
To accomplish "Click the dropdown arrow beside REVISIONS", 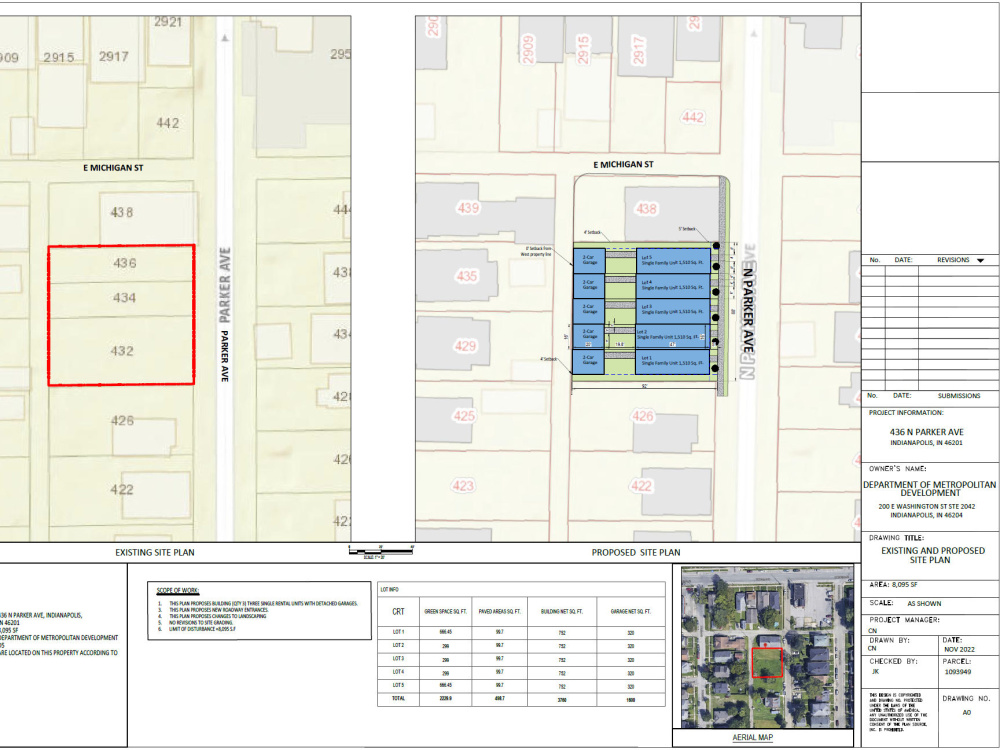I will click(980, 260).
